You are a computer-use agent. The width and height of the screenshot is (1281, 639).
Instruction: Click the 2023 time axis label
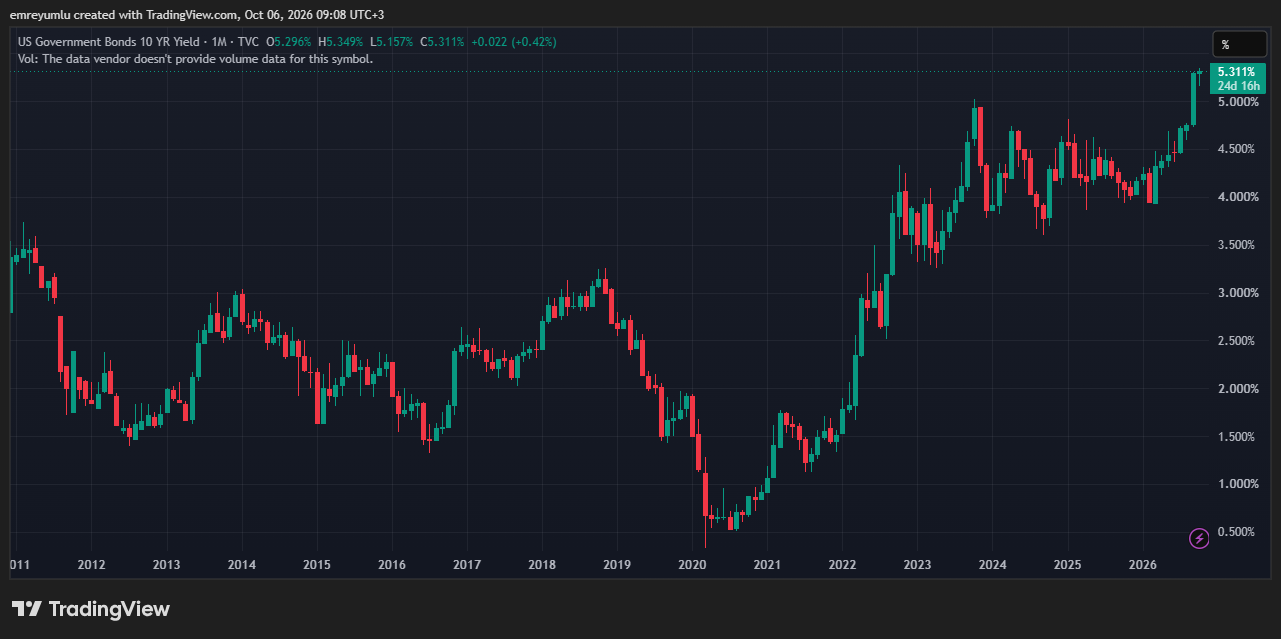point(917,565)
